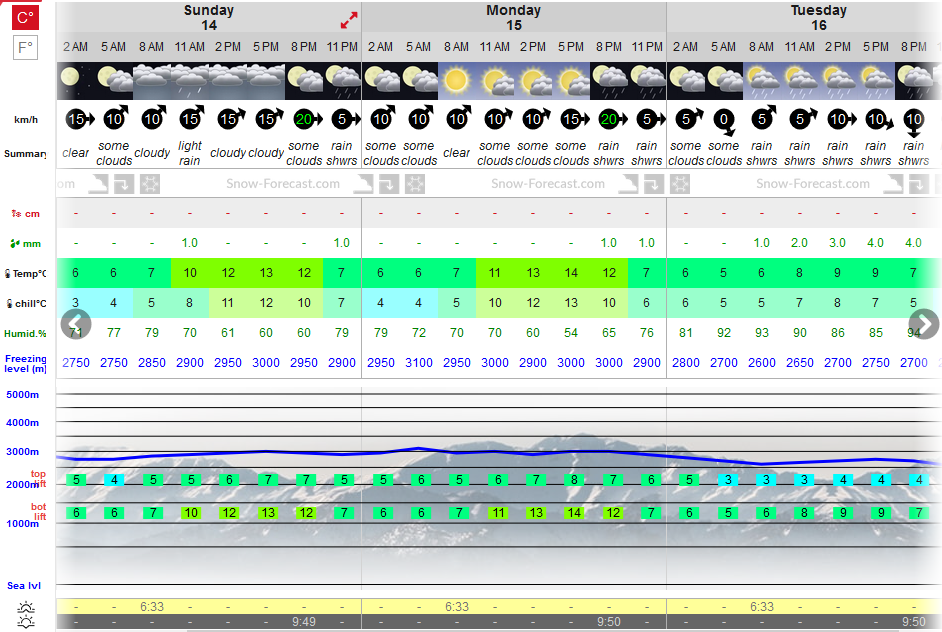Click Monday 5 PM humidity value 54
This screenshot has height=632, width=942.
[x=571, y=333]
